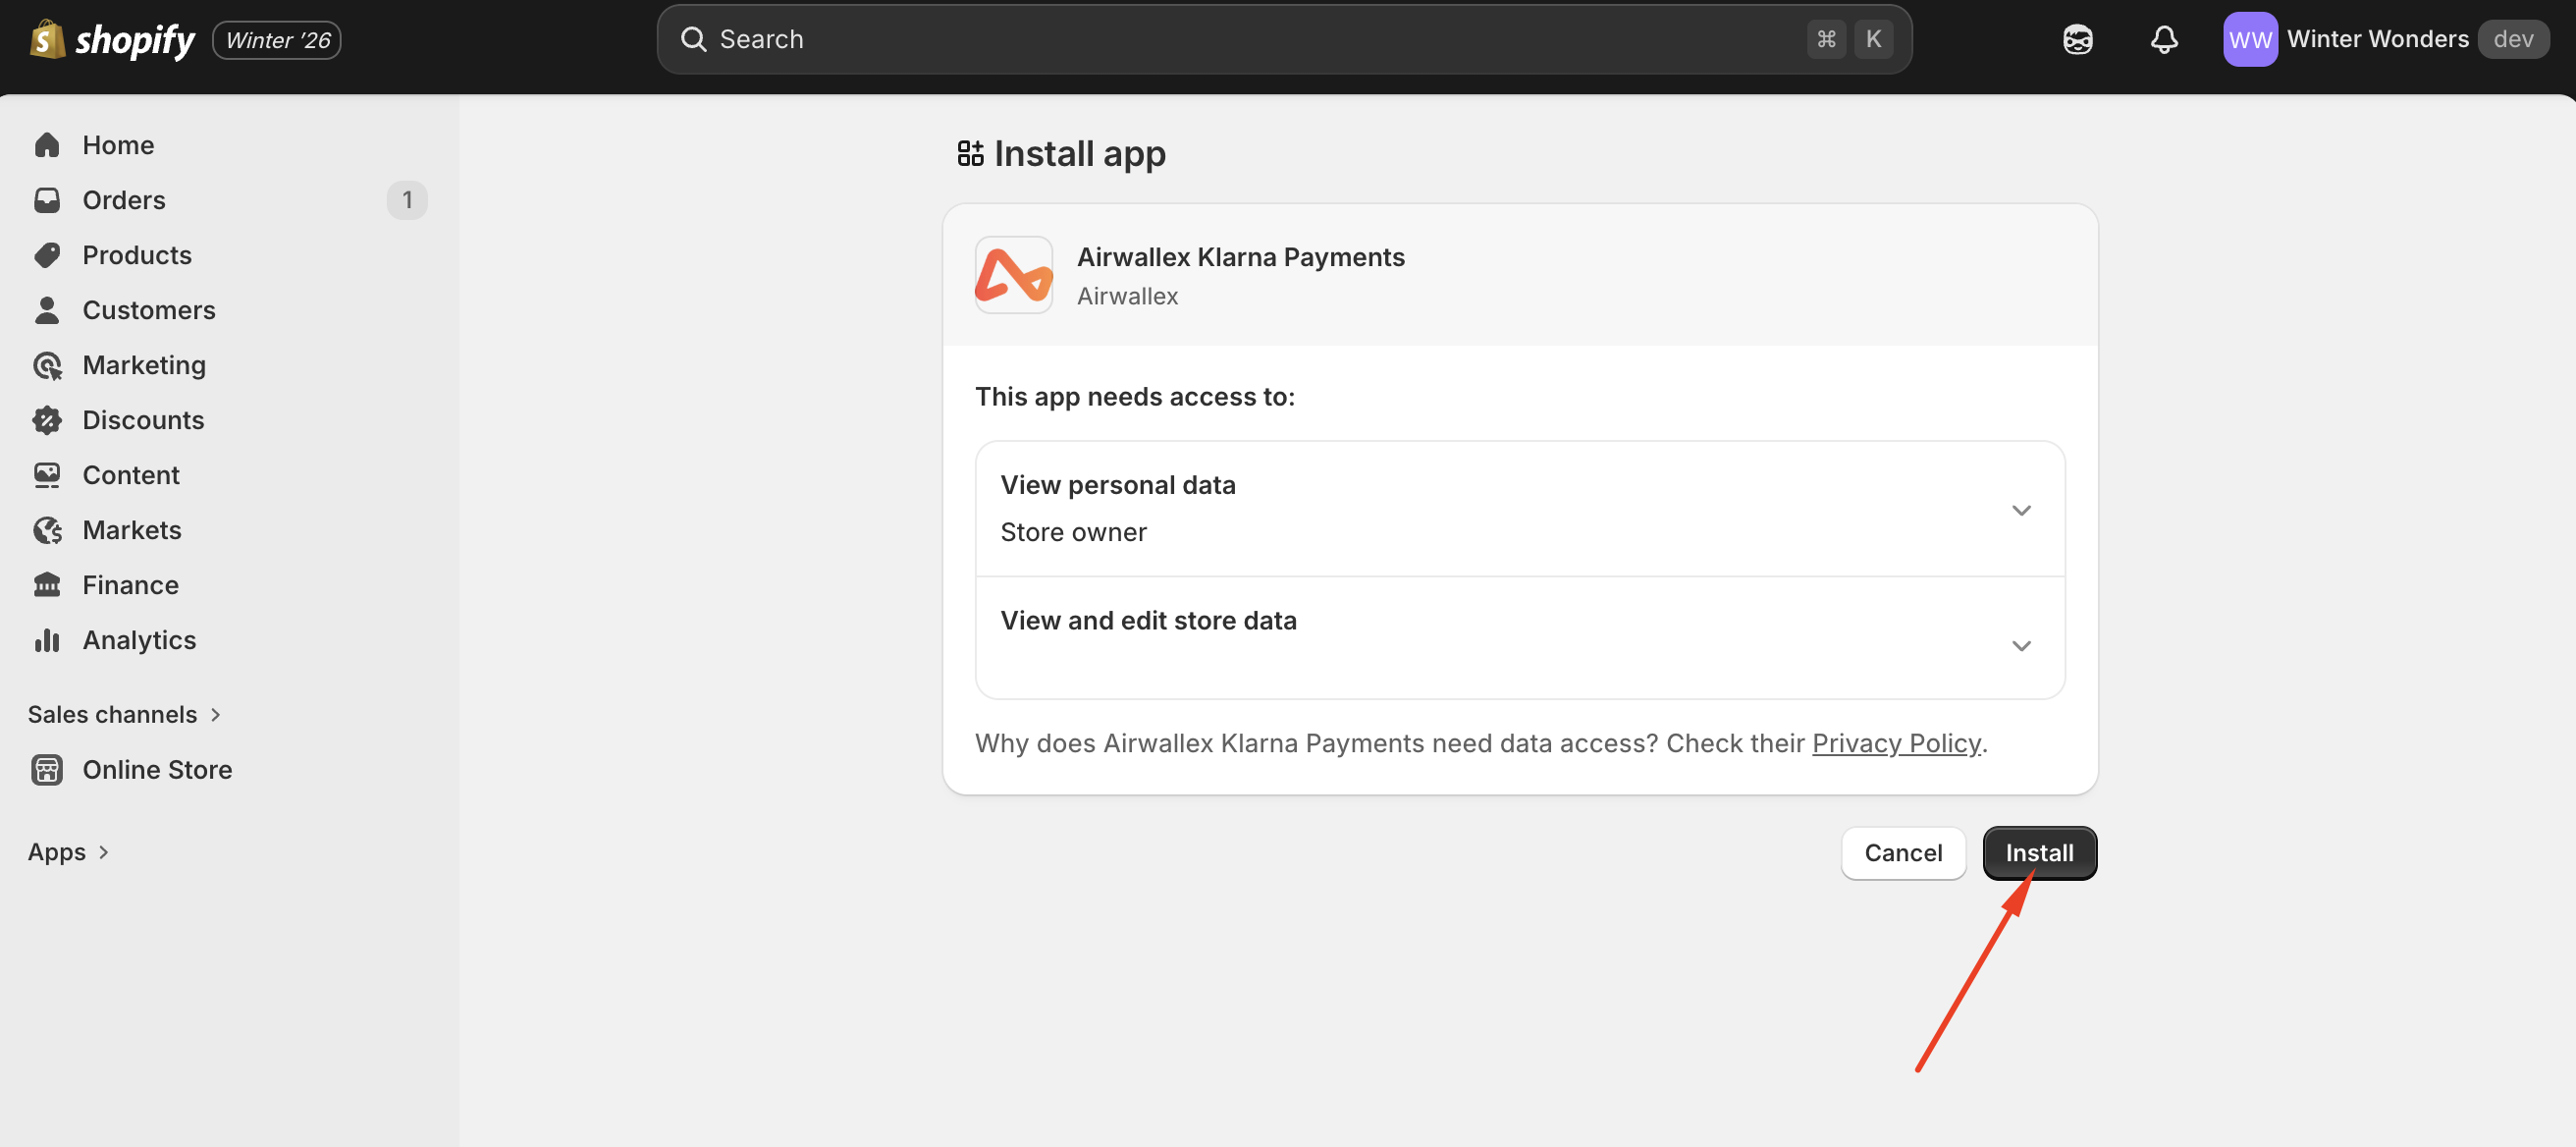
Task: Click the Home icon in sidebar
Action: (47, 145)
